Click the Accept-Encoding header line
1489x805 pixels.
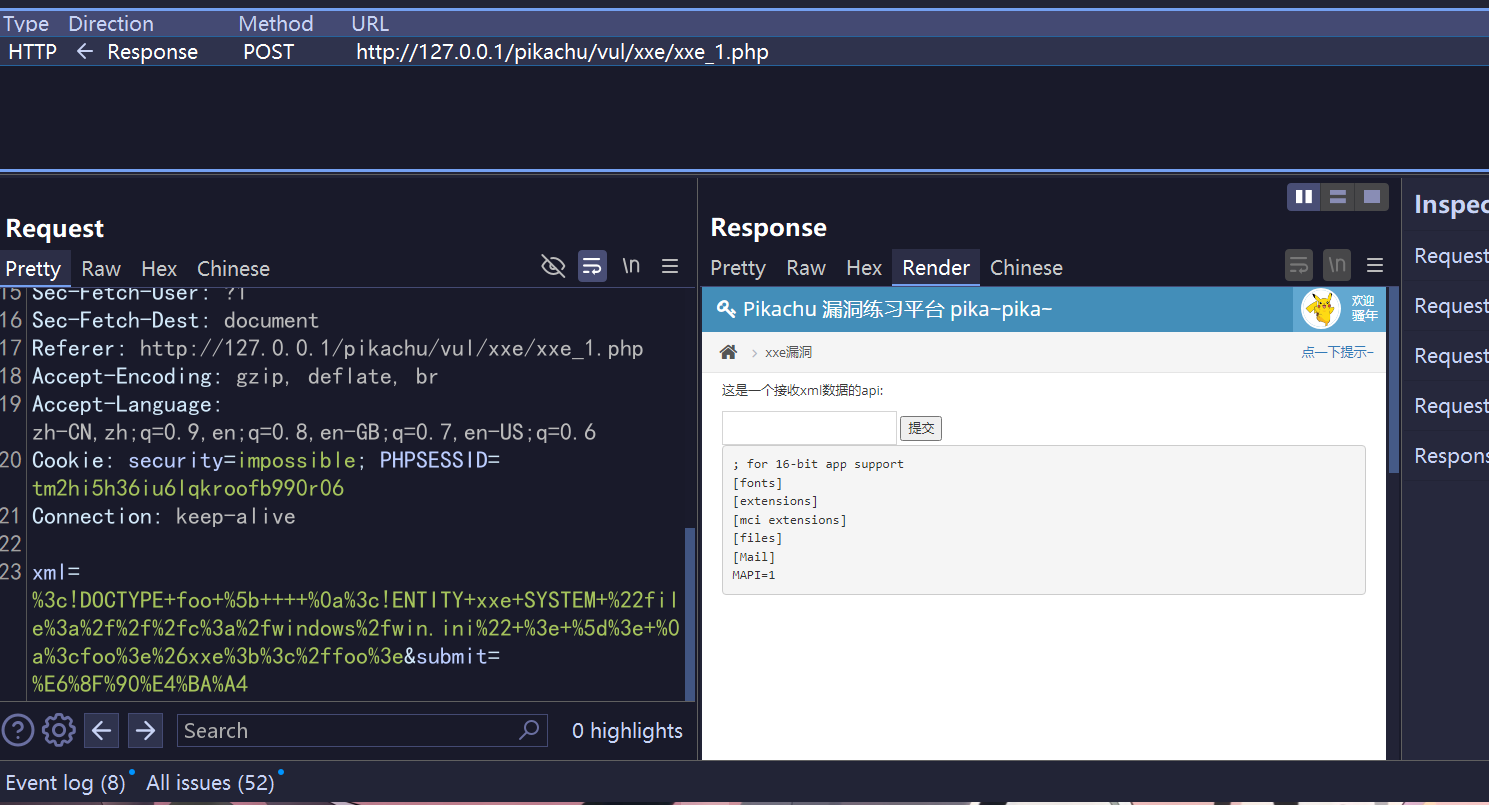click(x=235, y=376)
